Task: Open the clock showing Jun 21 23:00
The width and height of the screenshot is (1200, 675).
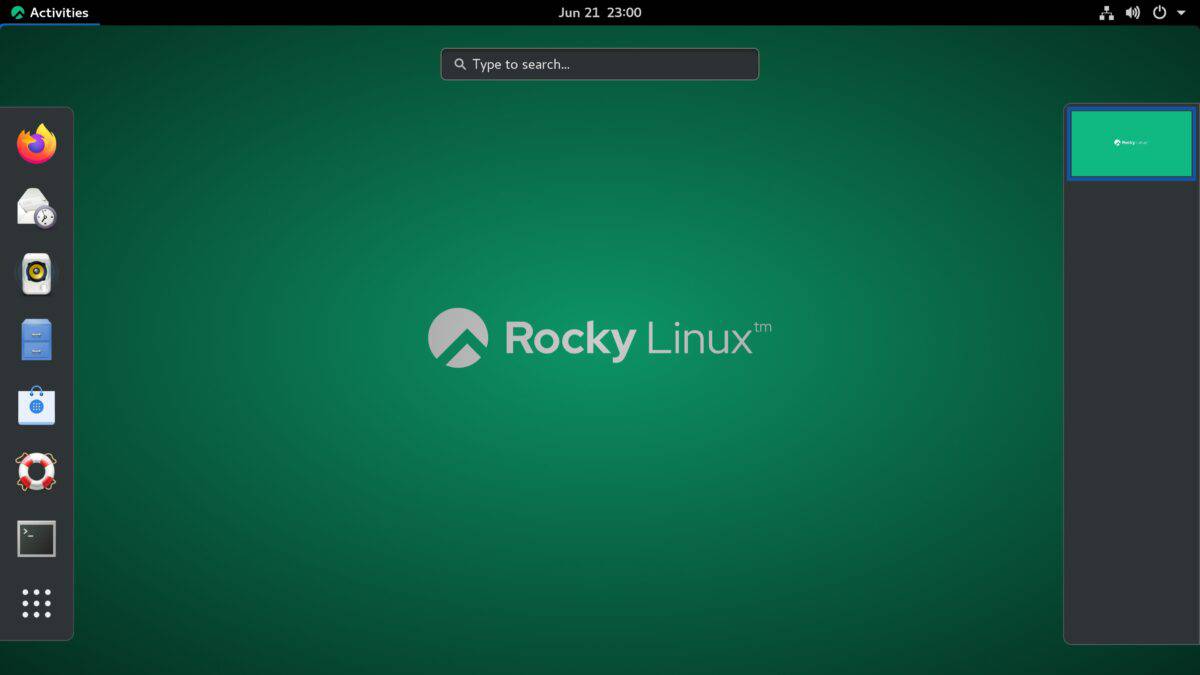Action: pyautogui.click(x=600, y=13)
